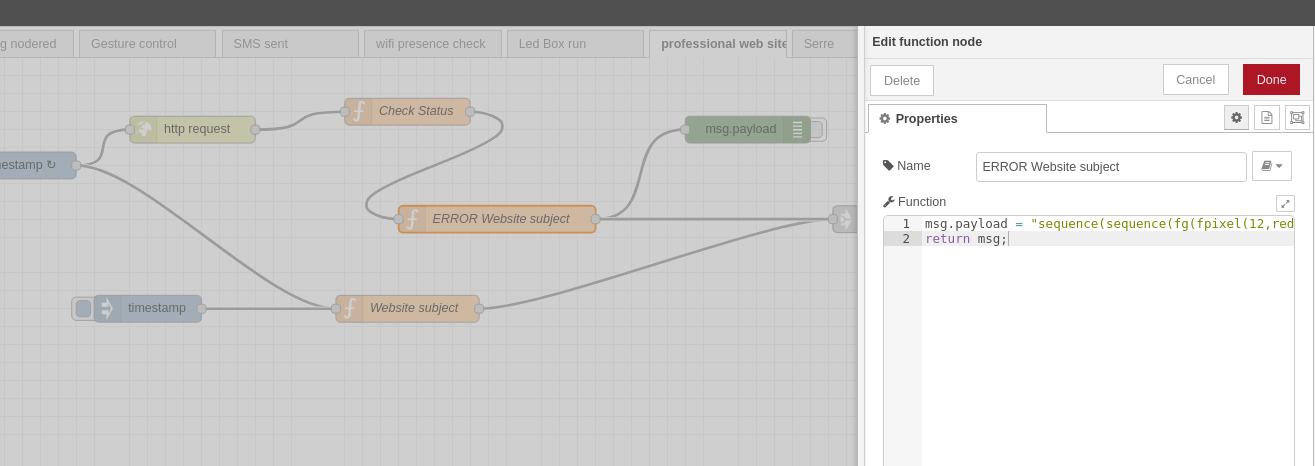Viewport: 1315px width, 466px height.
Task: Open node properties gear icon
Action: (x=1236, y=118)
